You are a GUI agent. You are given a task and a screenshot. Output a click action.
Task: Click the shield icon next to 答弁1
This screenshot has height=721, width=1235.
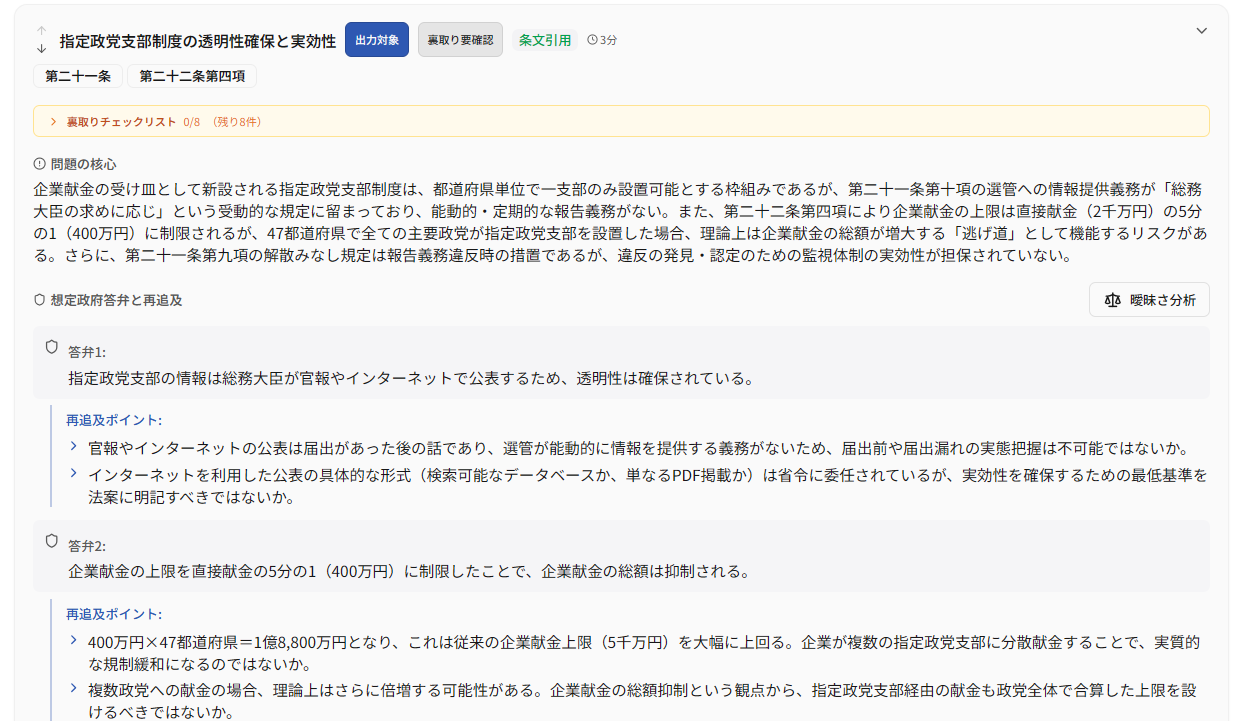tap(52, 347)
